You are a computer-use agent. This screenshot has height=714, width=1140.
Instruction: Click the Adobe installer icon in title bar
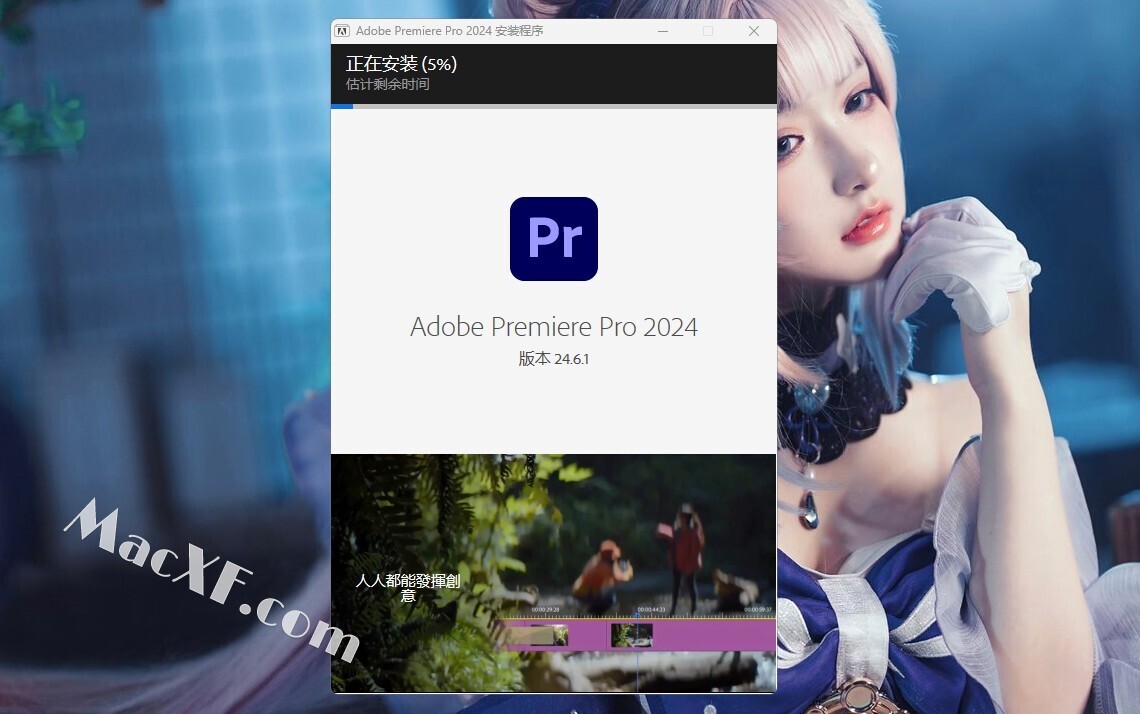[342, 31]
